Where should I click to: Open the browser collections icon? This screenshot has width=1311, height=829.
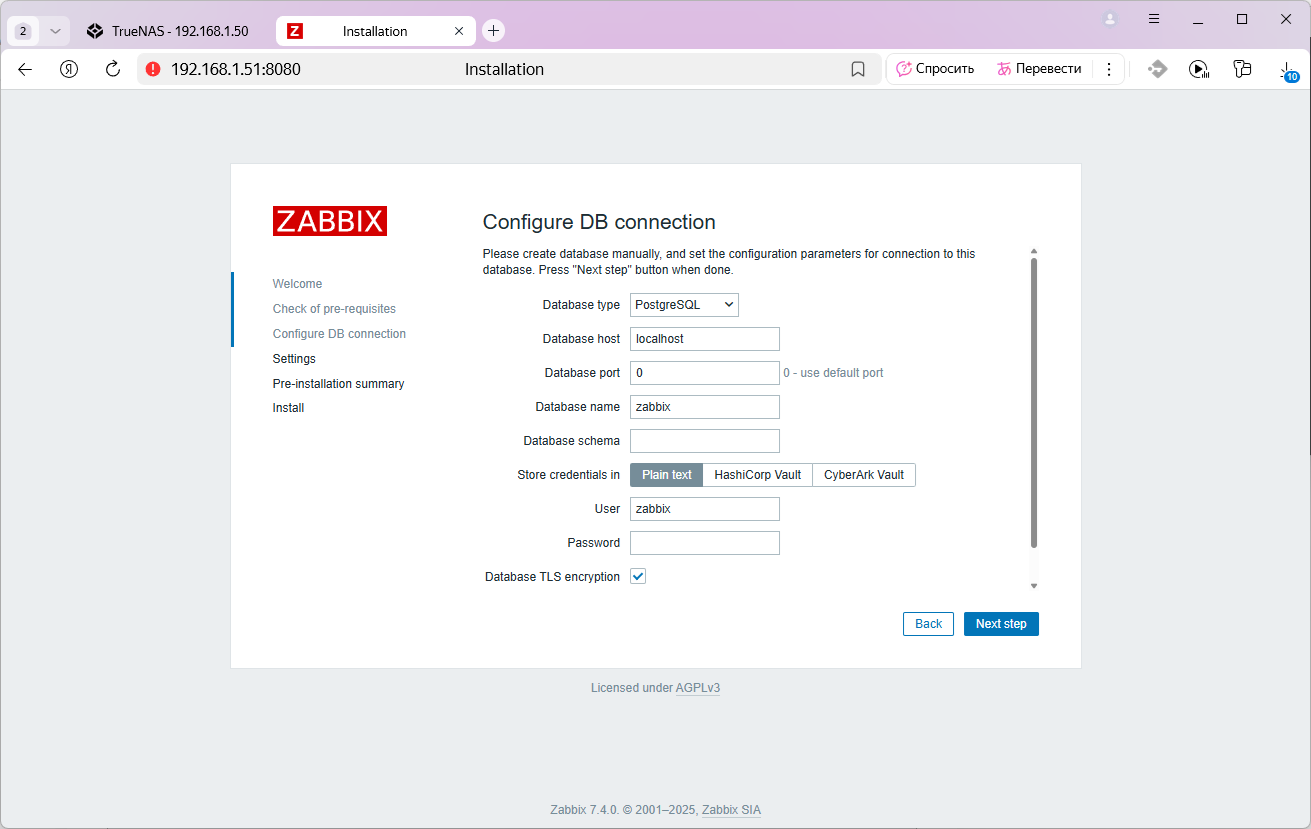pyautogui.click(x=1242, y=69)
